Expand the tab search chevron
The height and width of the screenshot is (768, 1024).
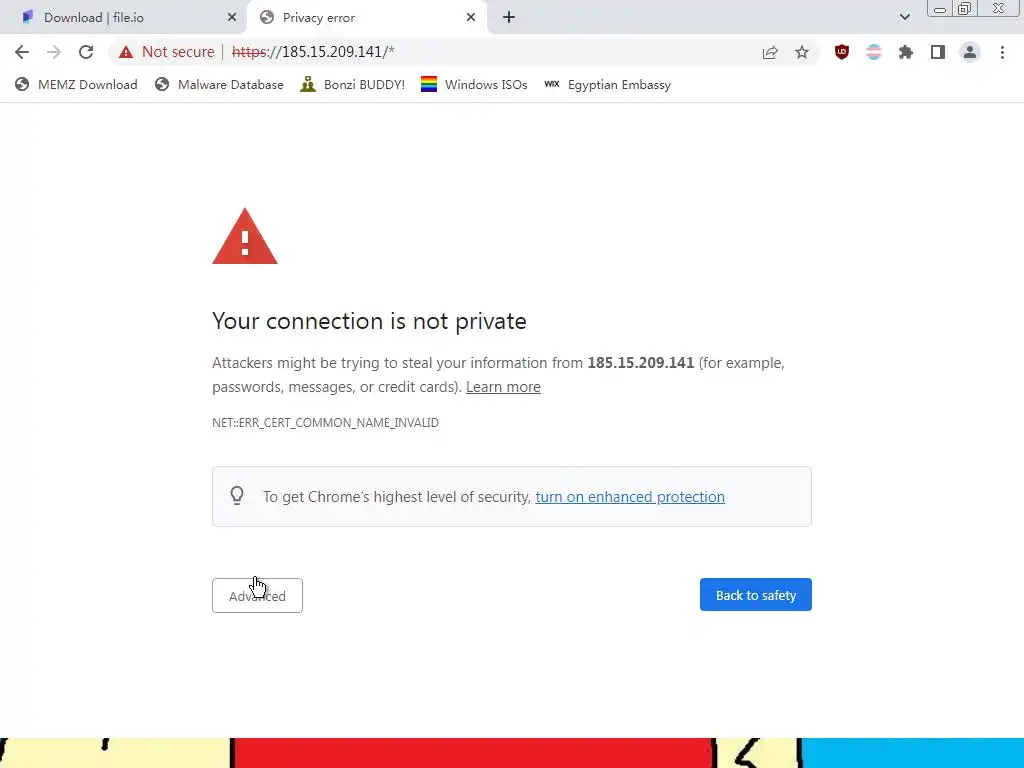[904, 17]
